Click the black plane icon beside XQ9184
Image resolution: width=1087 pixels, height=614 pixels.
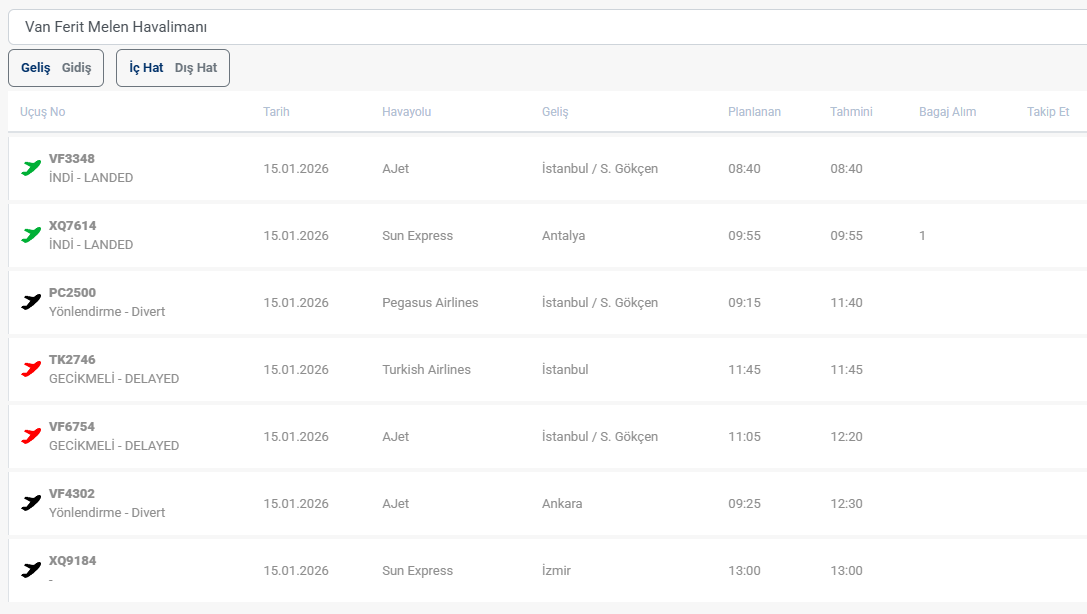click(x=31, y=570)
